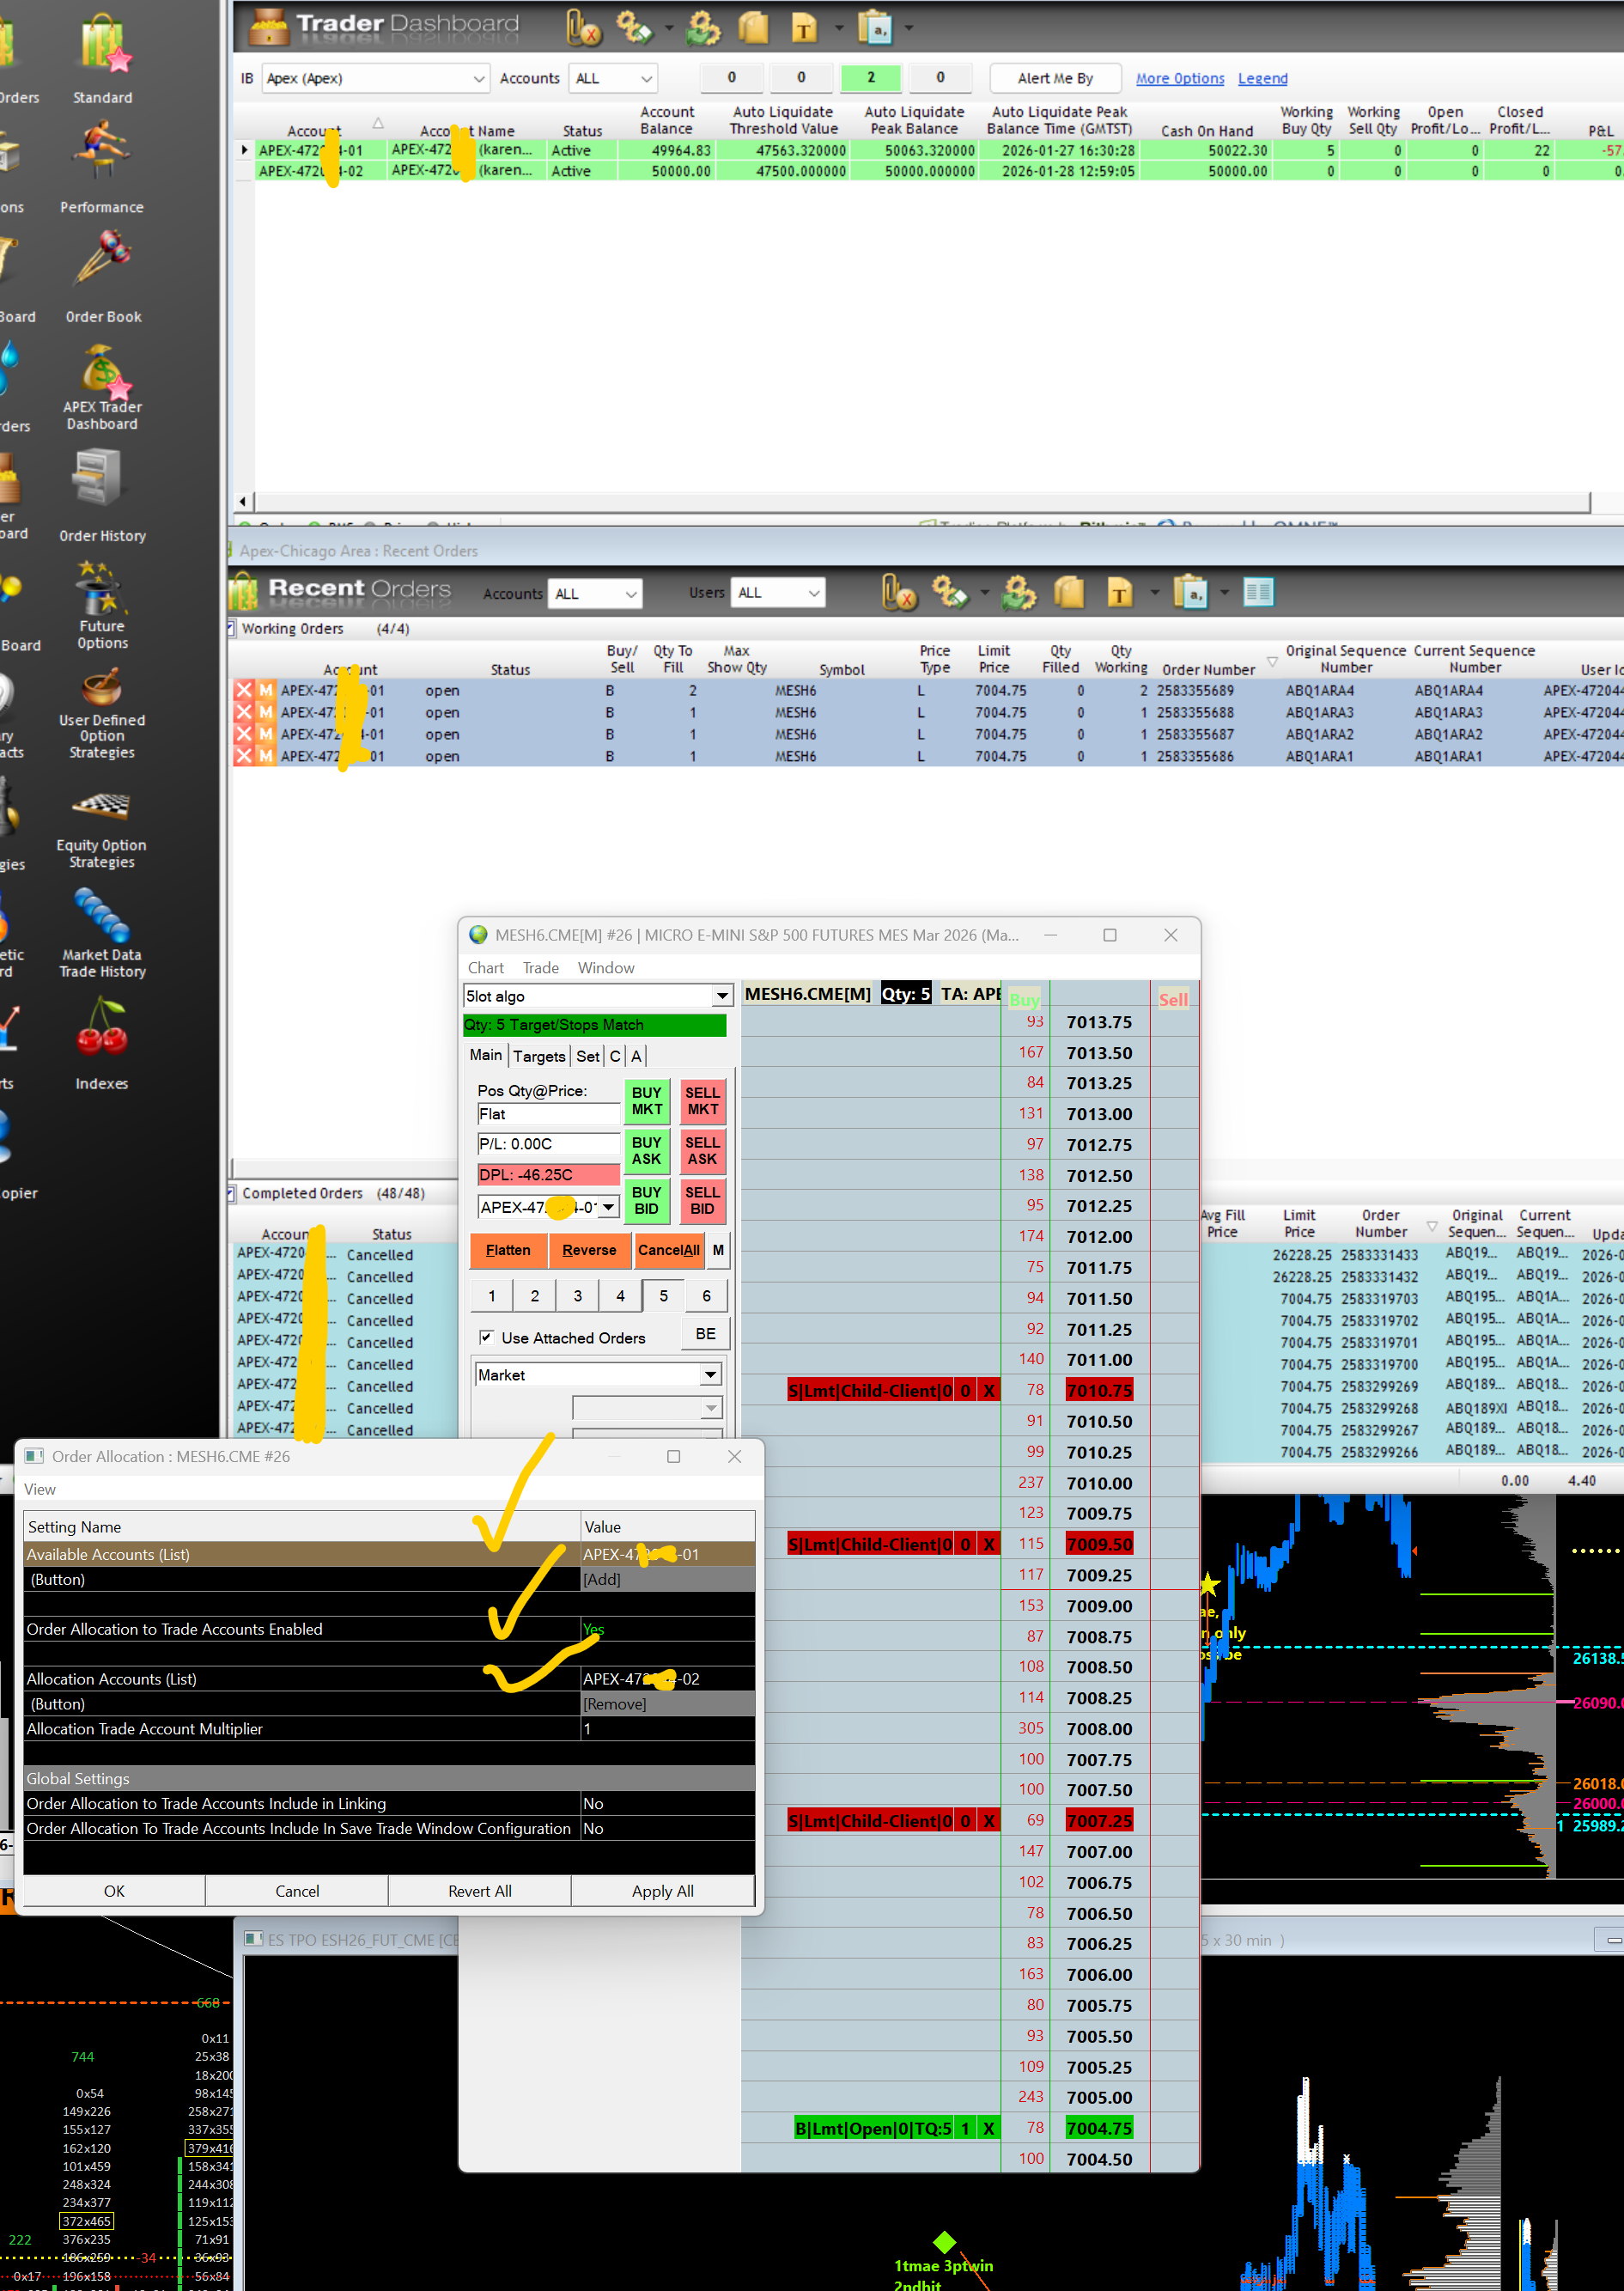Click the T text icon in Recent Orders toolbar
This screenshot has height=2291, width=1624.
coord(1120,592)
